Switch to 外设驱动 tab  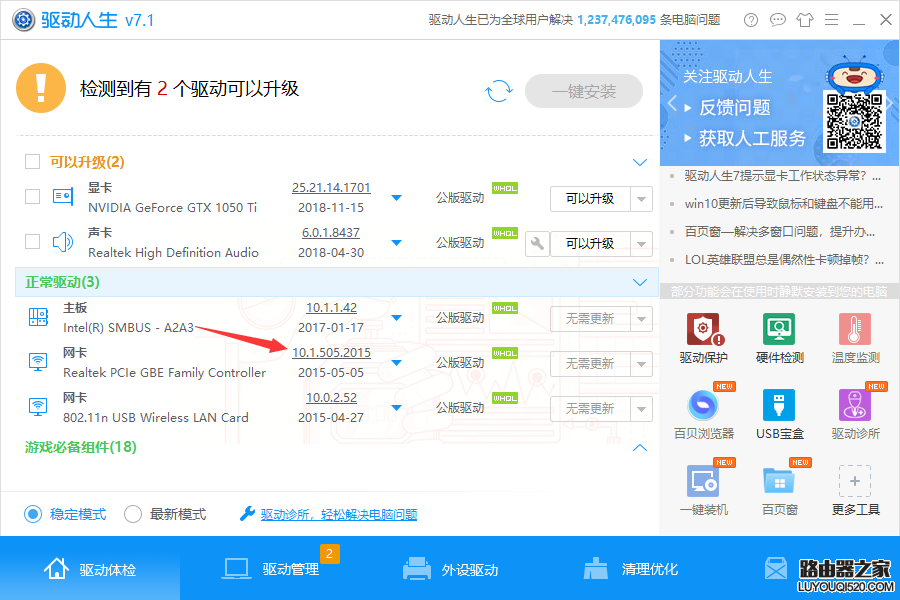tap(451, 569)
